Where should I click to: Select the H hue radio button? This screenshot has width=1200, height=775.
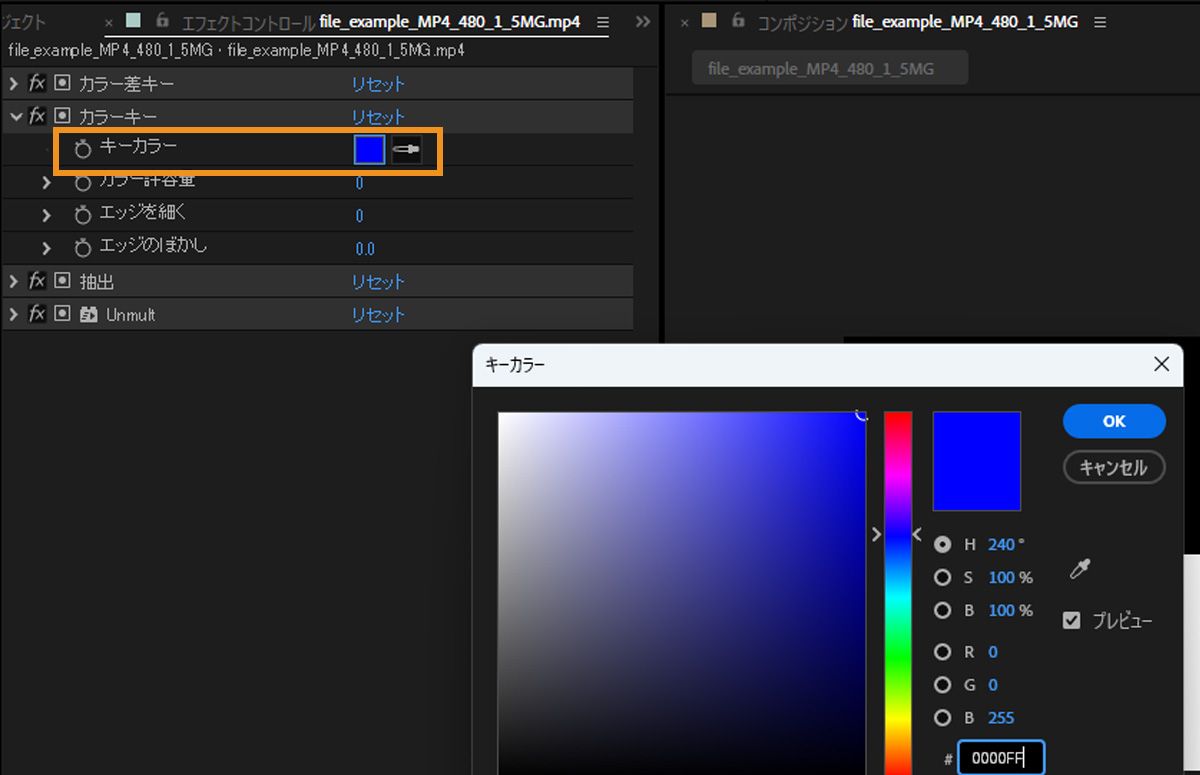(x=942, y=545)
